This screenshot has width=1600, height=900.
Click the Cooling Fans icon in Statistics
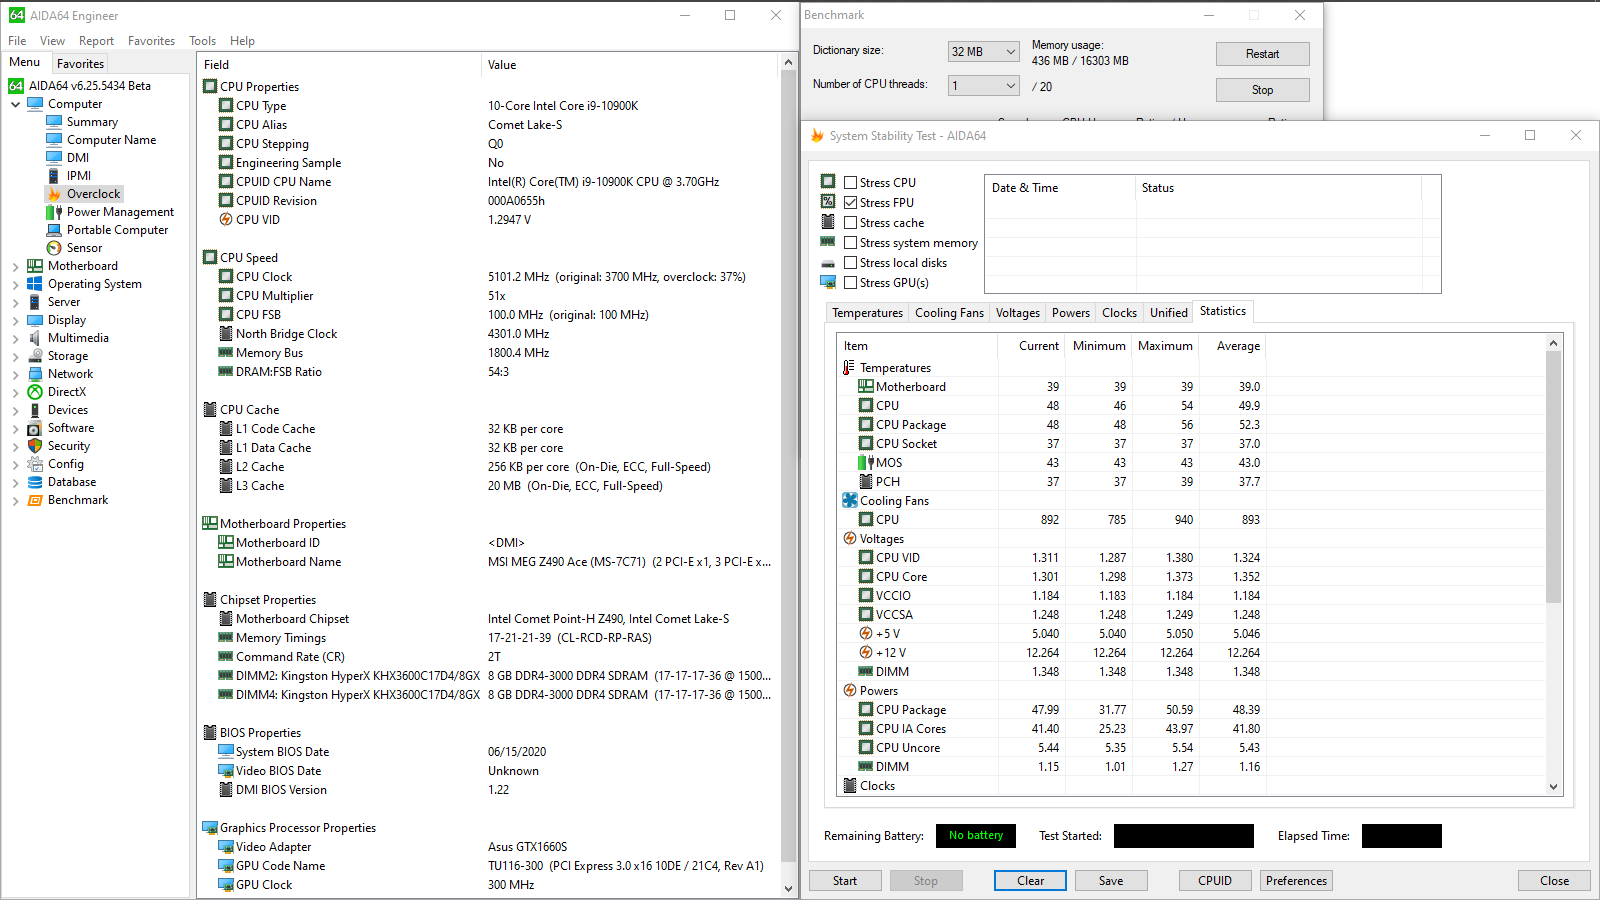[x=850, y=501]
